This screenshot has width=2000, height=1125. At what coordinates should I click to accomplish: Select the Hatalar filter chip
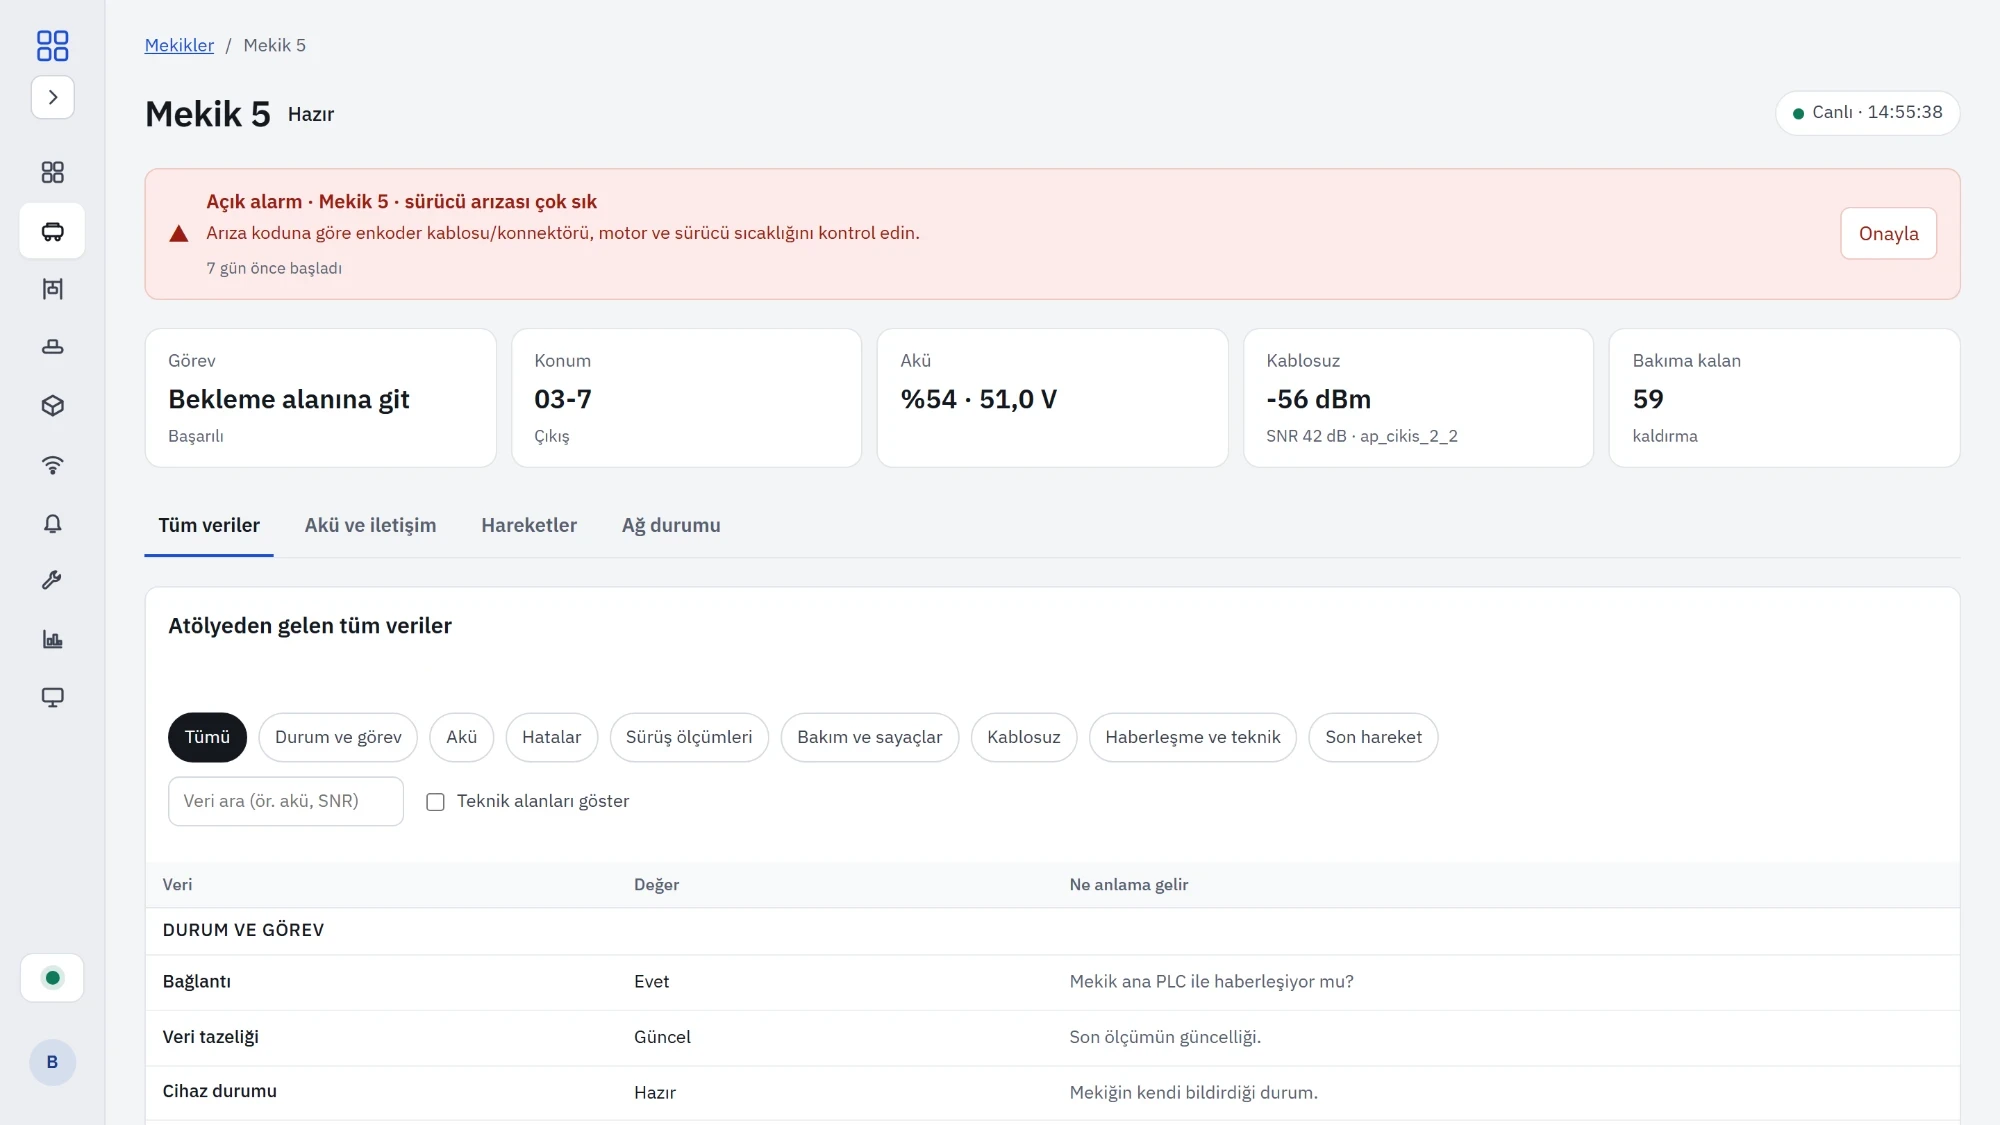(x=551, y=737)
